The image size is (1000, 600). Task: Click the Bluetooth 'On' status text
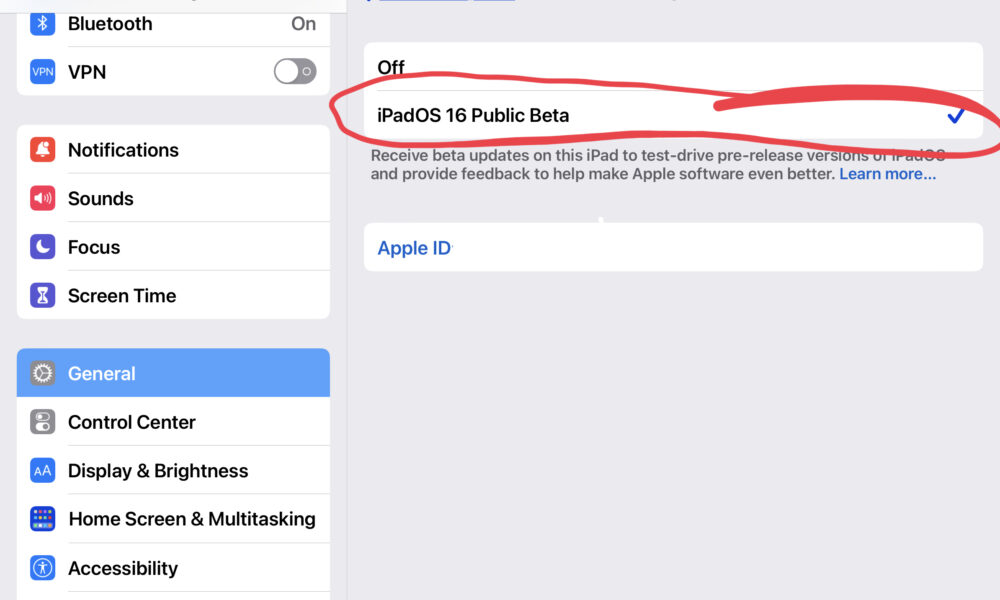pyautogui.click(x=304, y=24)
